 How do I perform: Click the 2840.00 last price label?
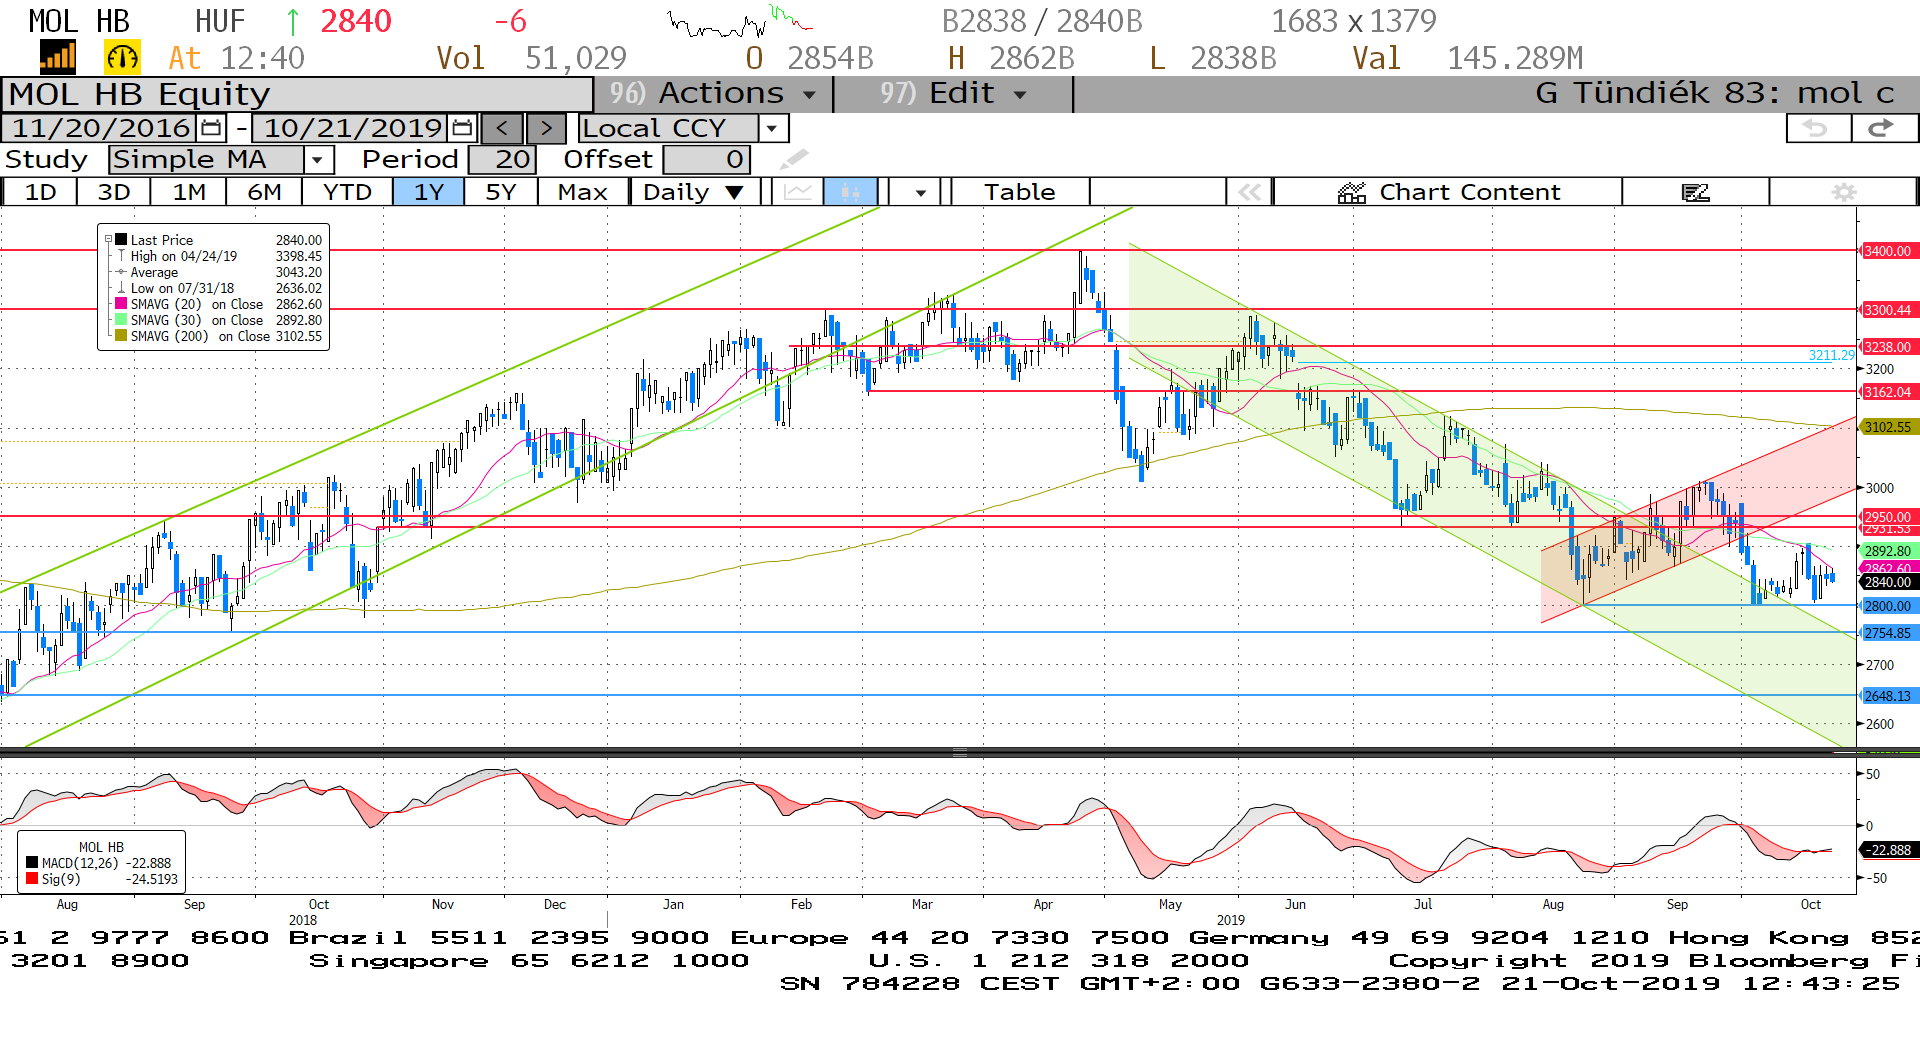[1887, 582]
